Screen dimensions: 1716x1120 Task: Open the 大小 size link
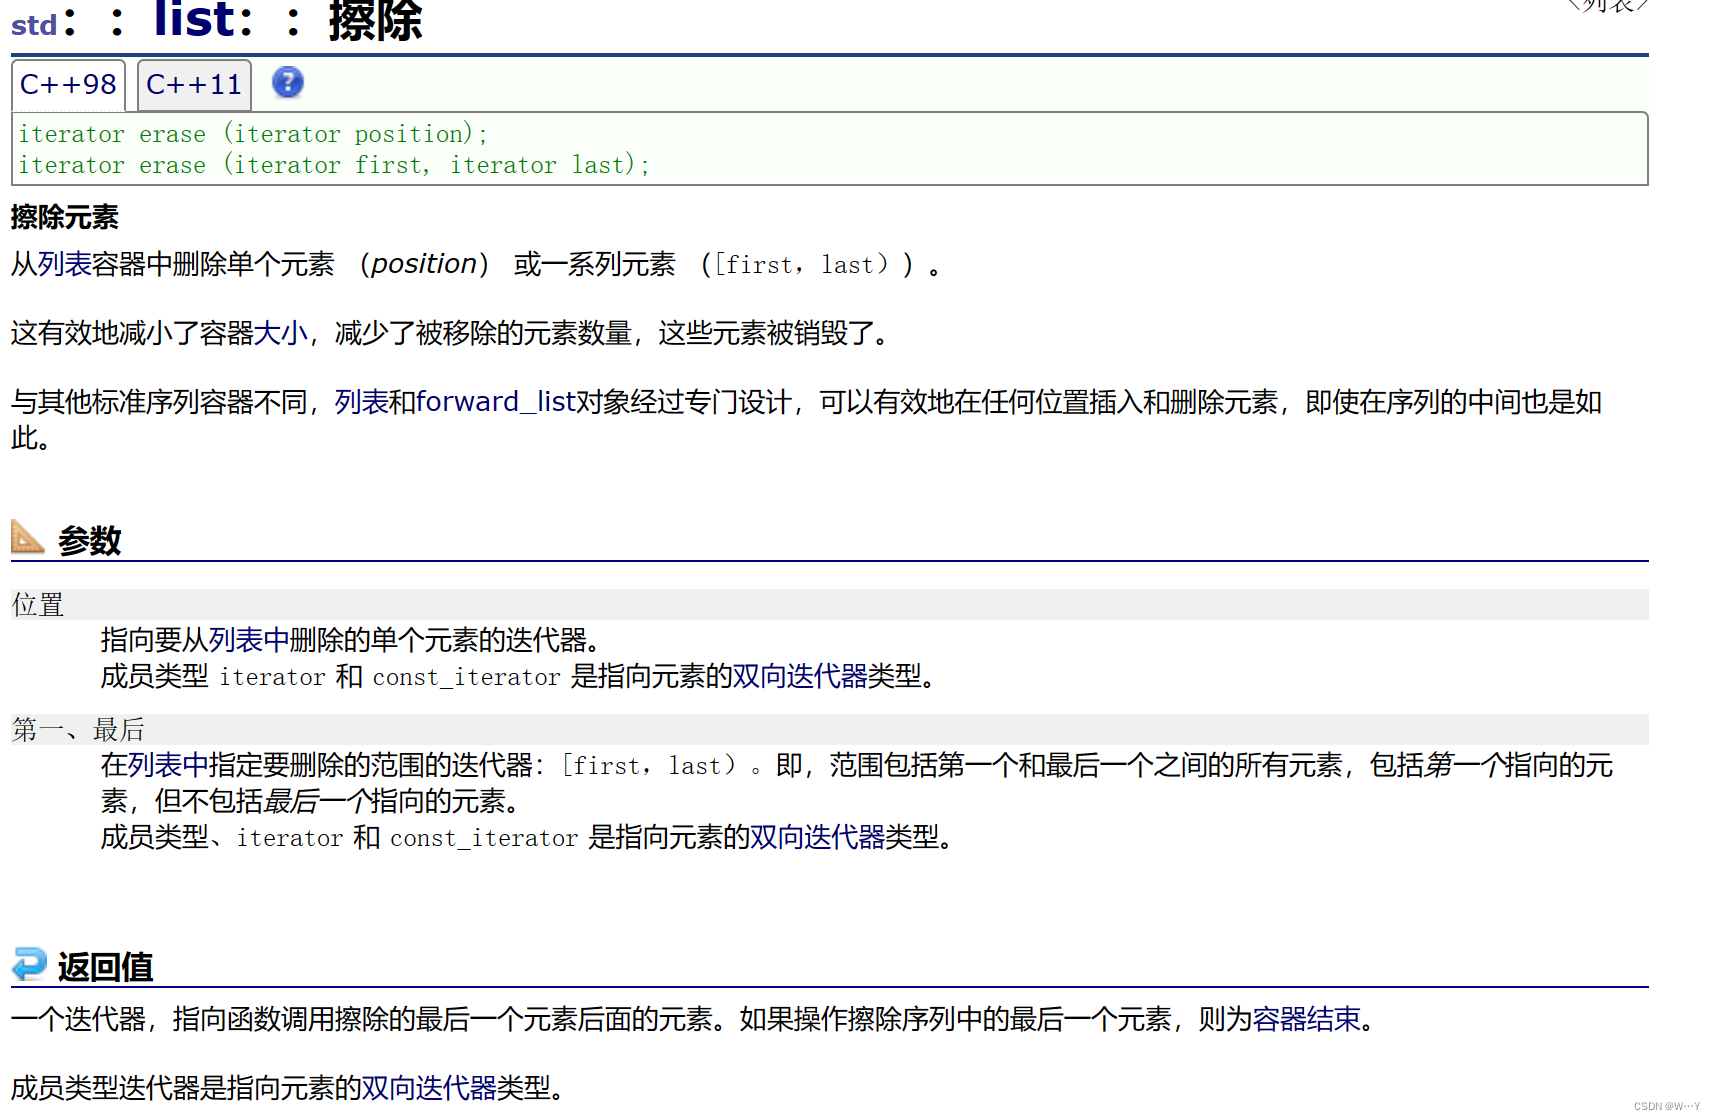coord(281,333)
